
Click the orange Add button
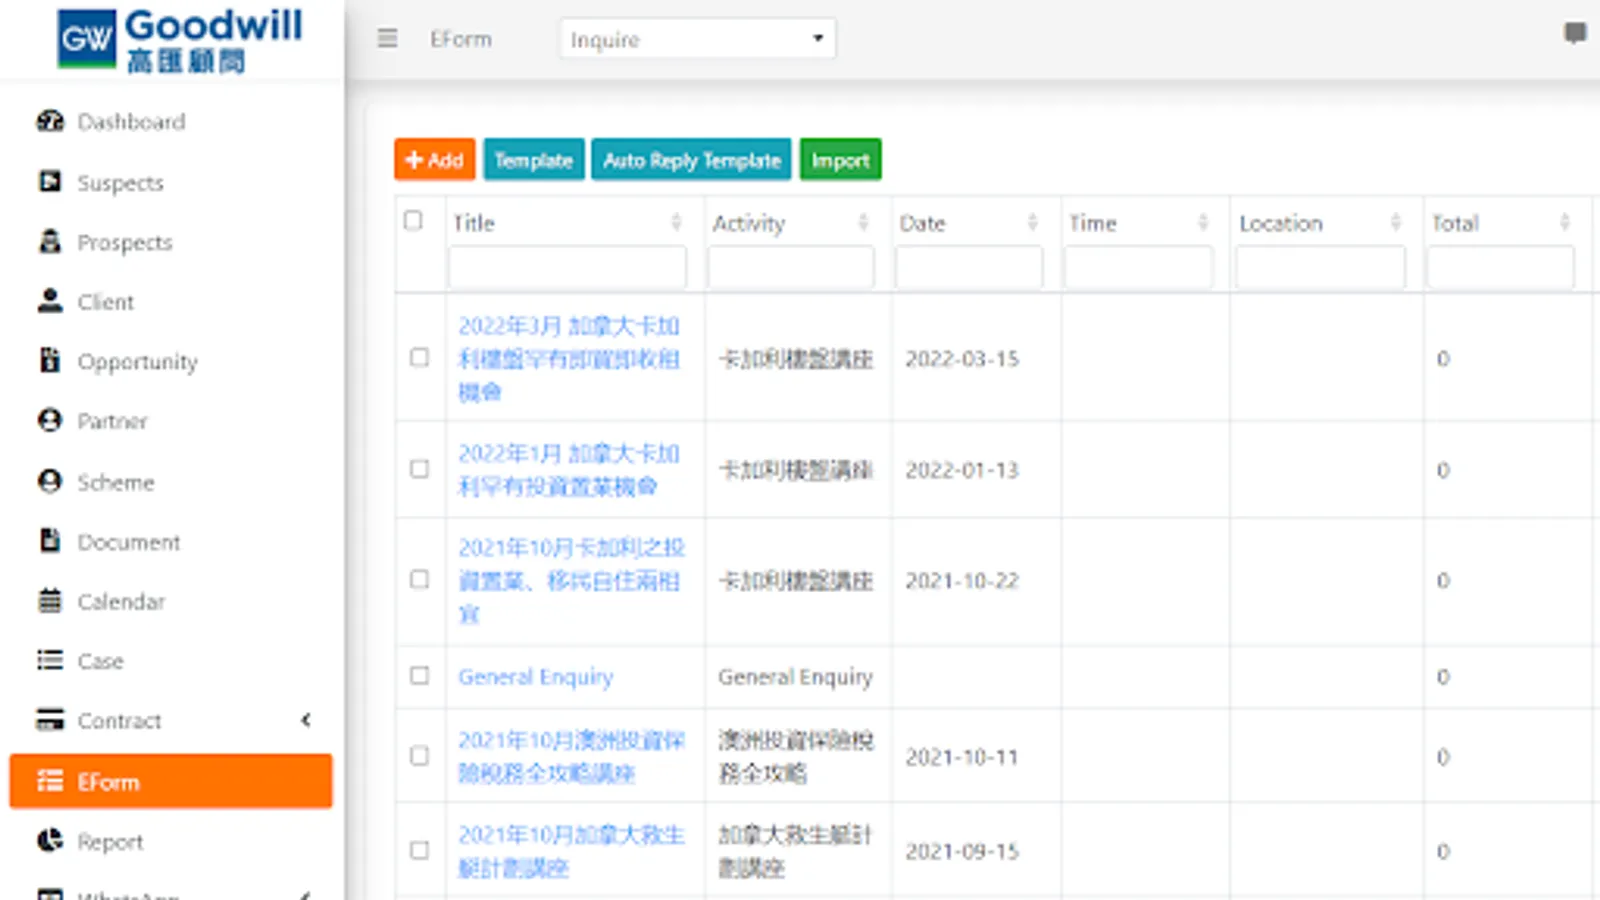click(x=435, y=160)
